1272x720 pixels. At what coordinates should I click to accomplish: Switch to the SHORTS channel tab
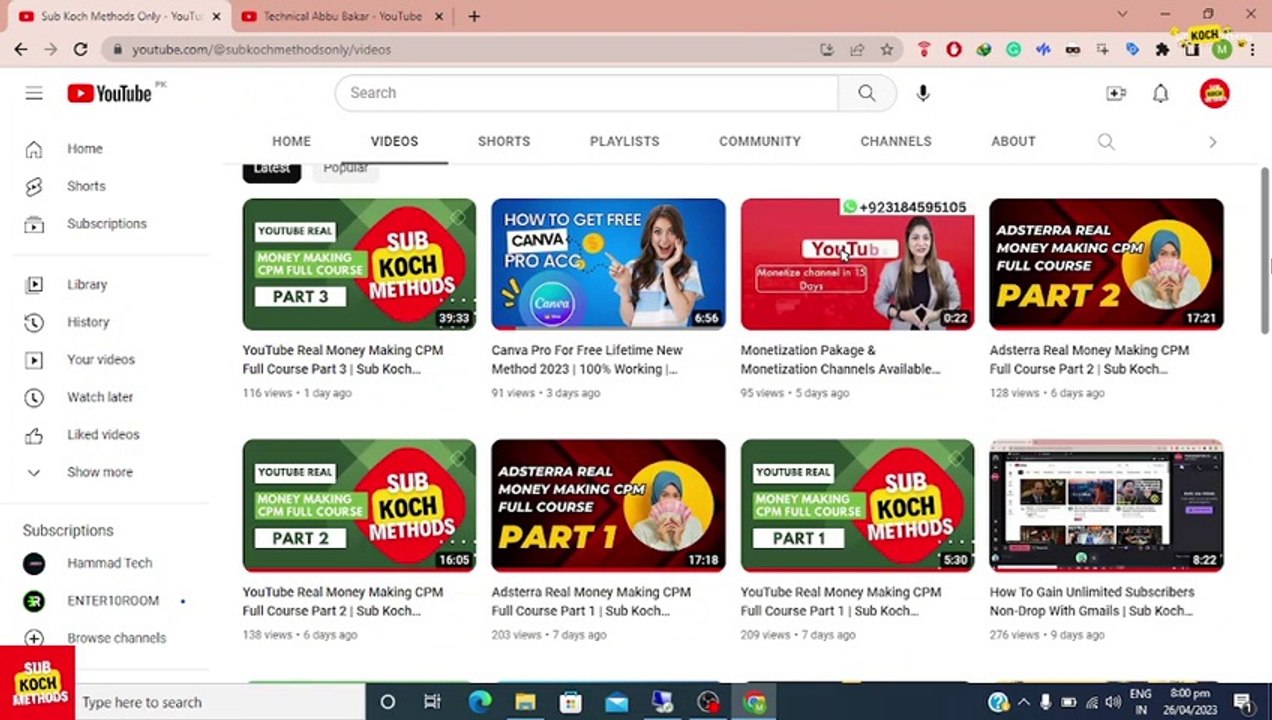(x=504, y=141)
